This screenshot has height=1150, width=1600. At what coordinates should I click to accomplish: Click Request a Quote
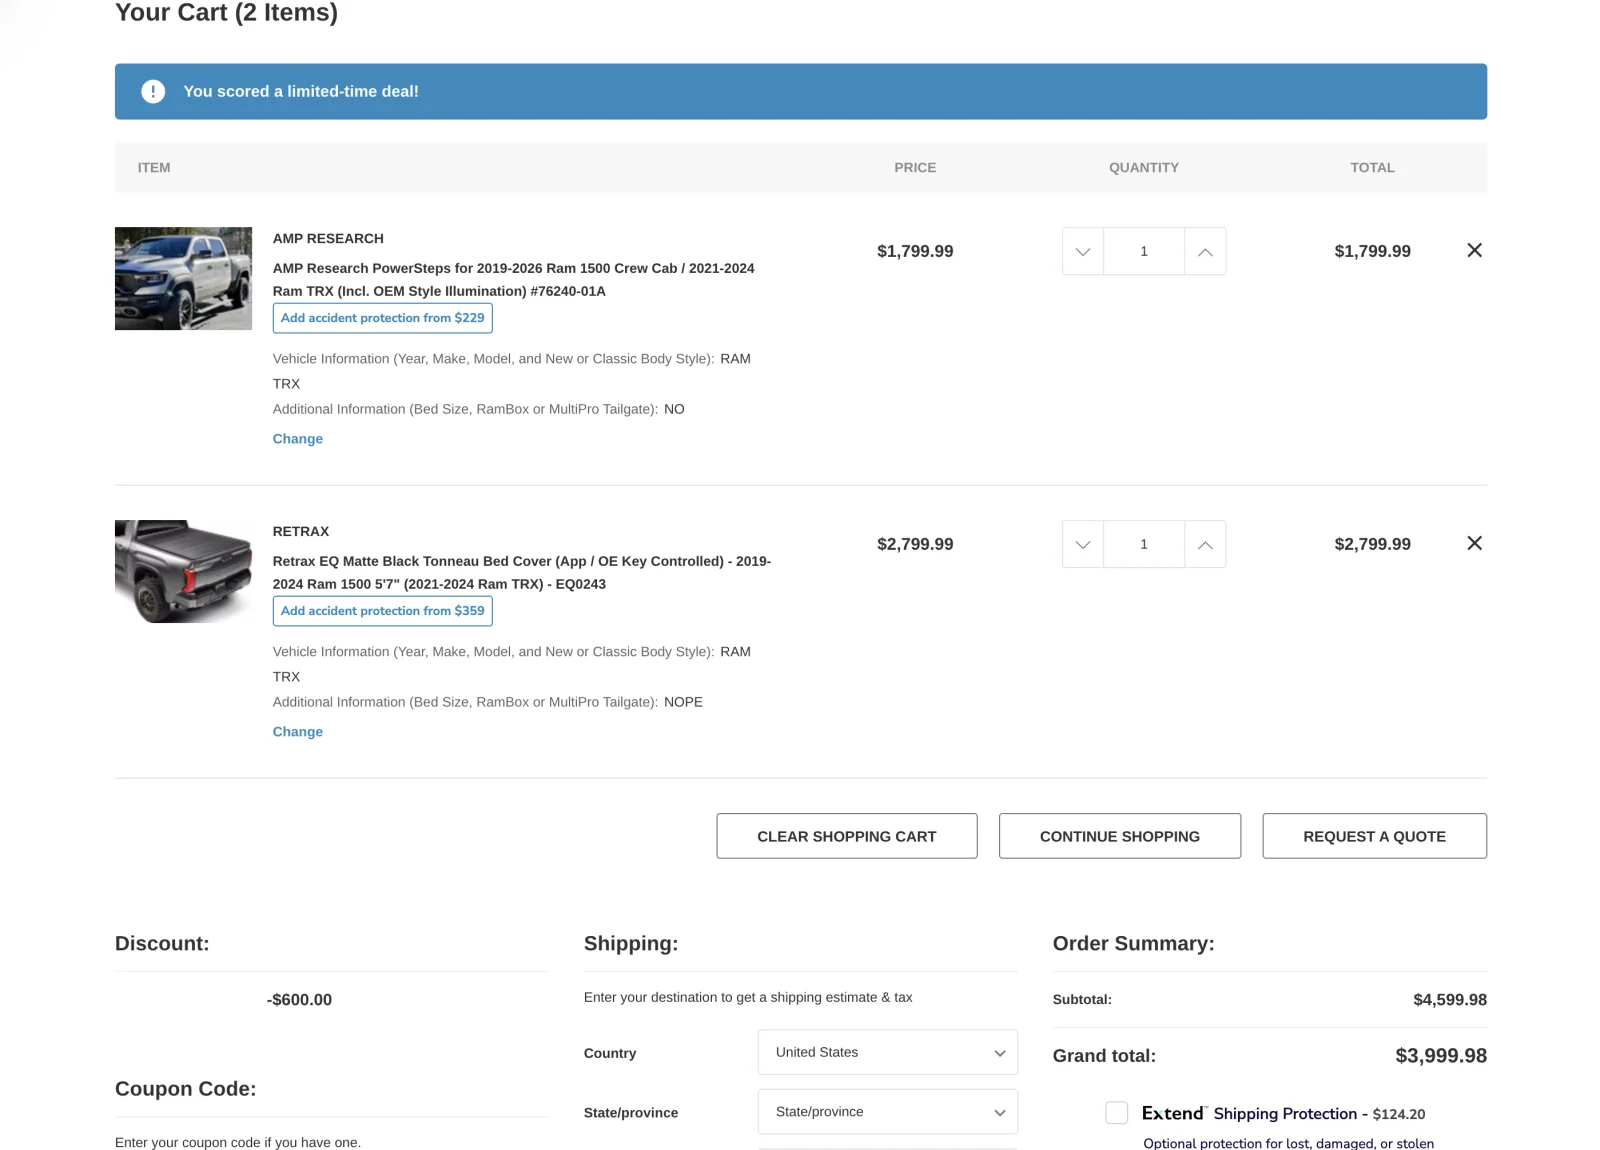coord(1374,835)
